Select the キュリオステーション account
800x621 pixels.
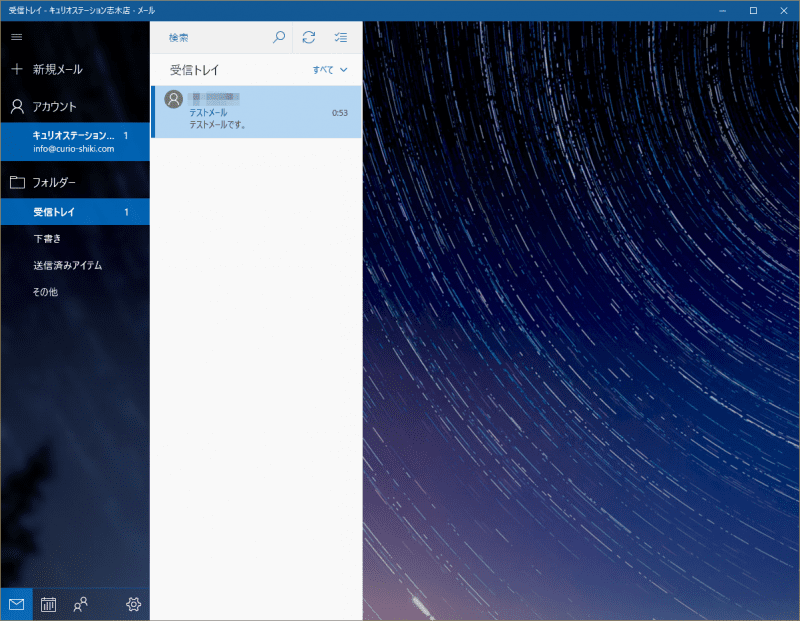(x=75, y=141)
